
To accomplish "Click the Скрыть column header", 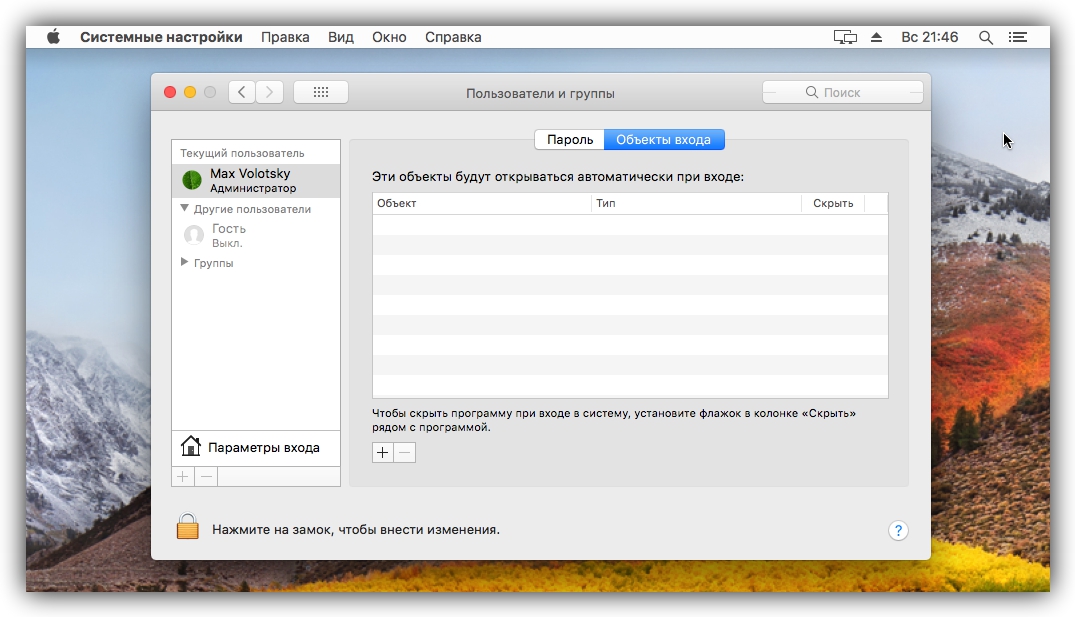I will 833,203.
